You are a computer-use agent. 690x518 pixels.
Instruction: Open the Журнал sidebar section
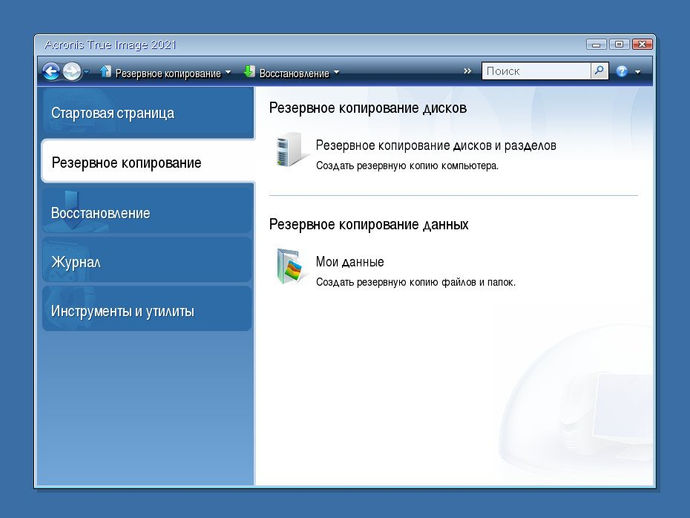[x=147, y=261]
